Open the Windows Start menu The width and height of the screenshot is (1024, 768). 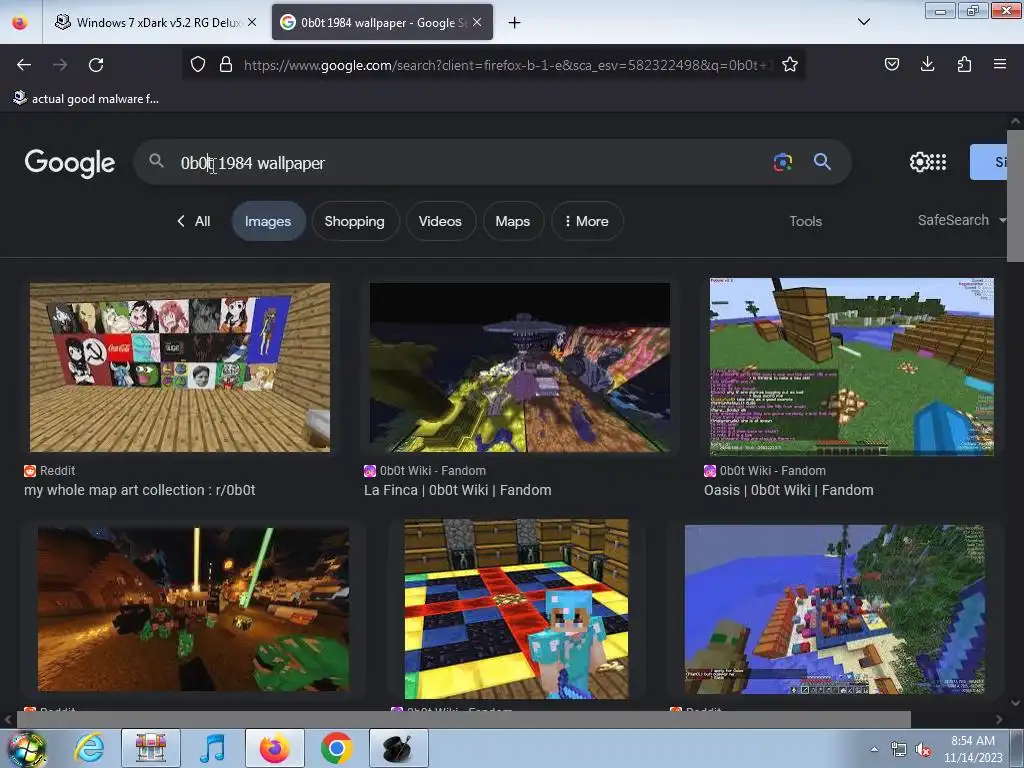pos(26,748)
